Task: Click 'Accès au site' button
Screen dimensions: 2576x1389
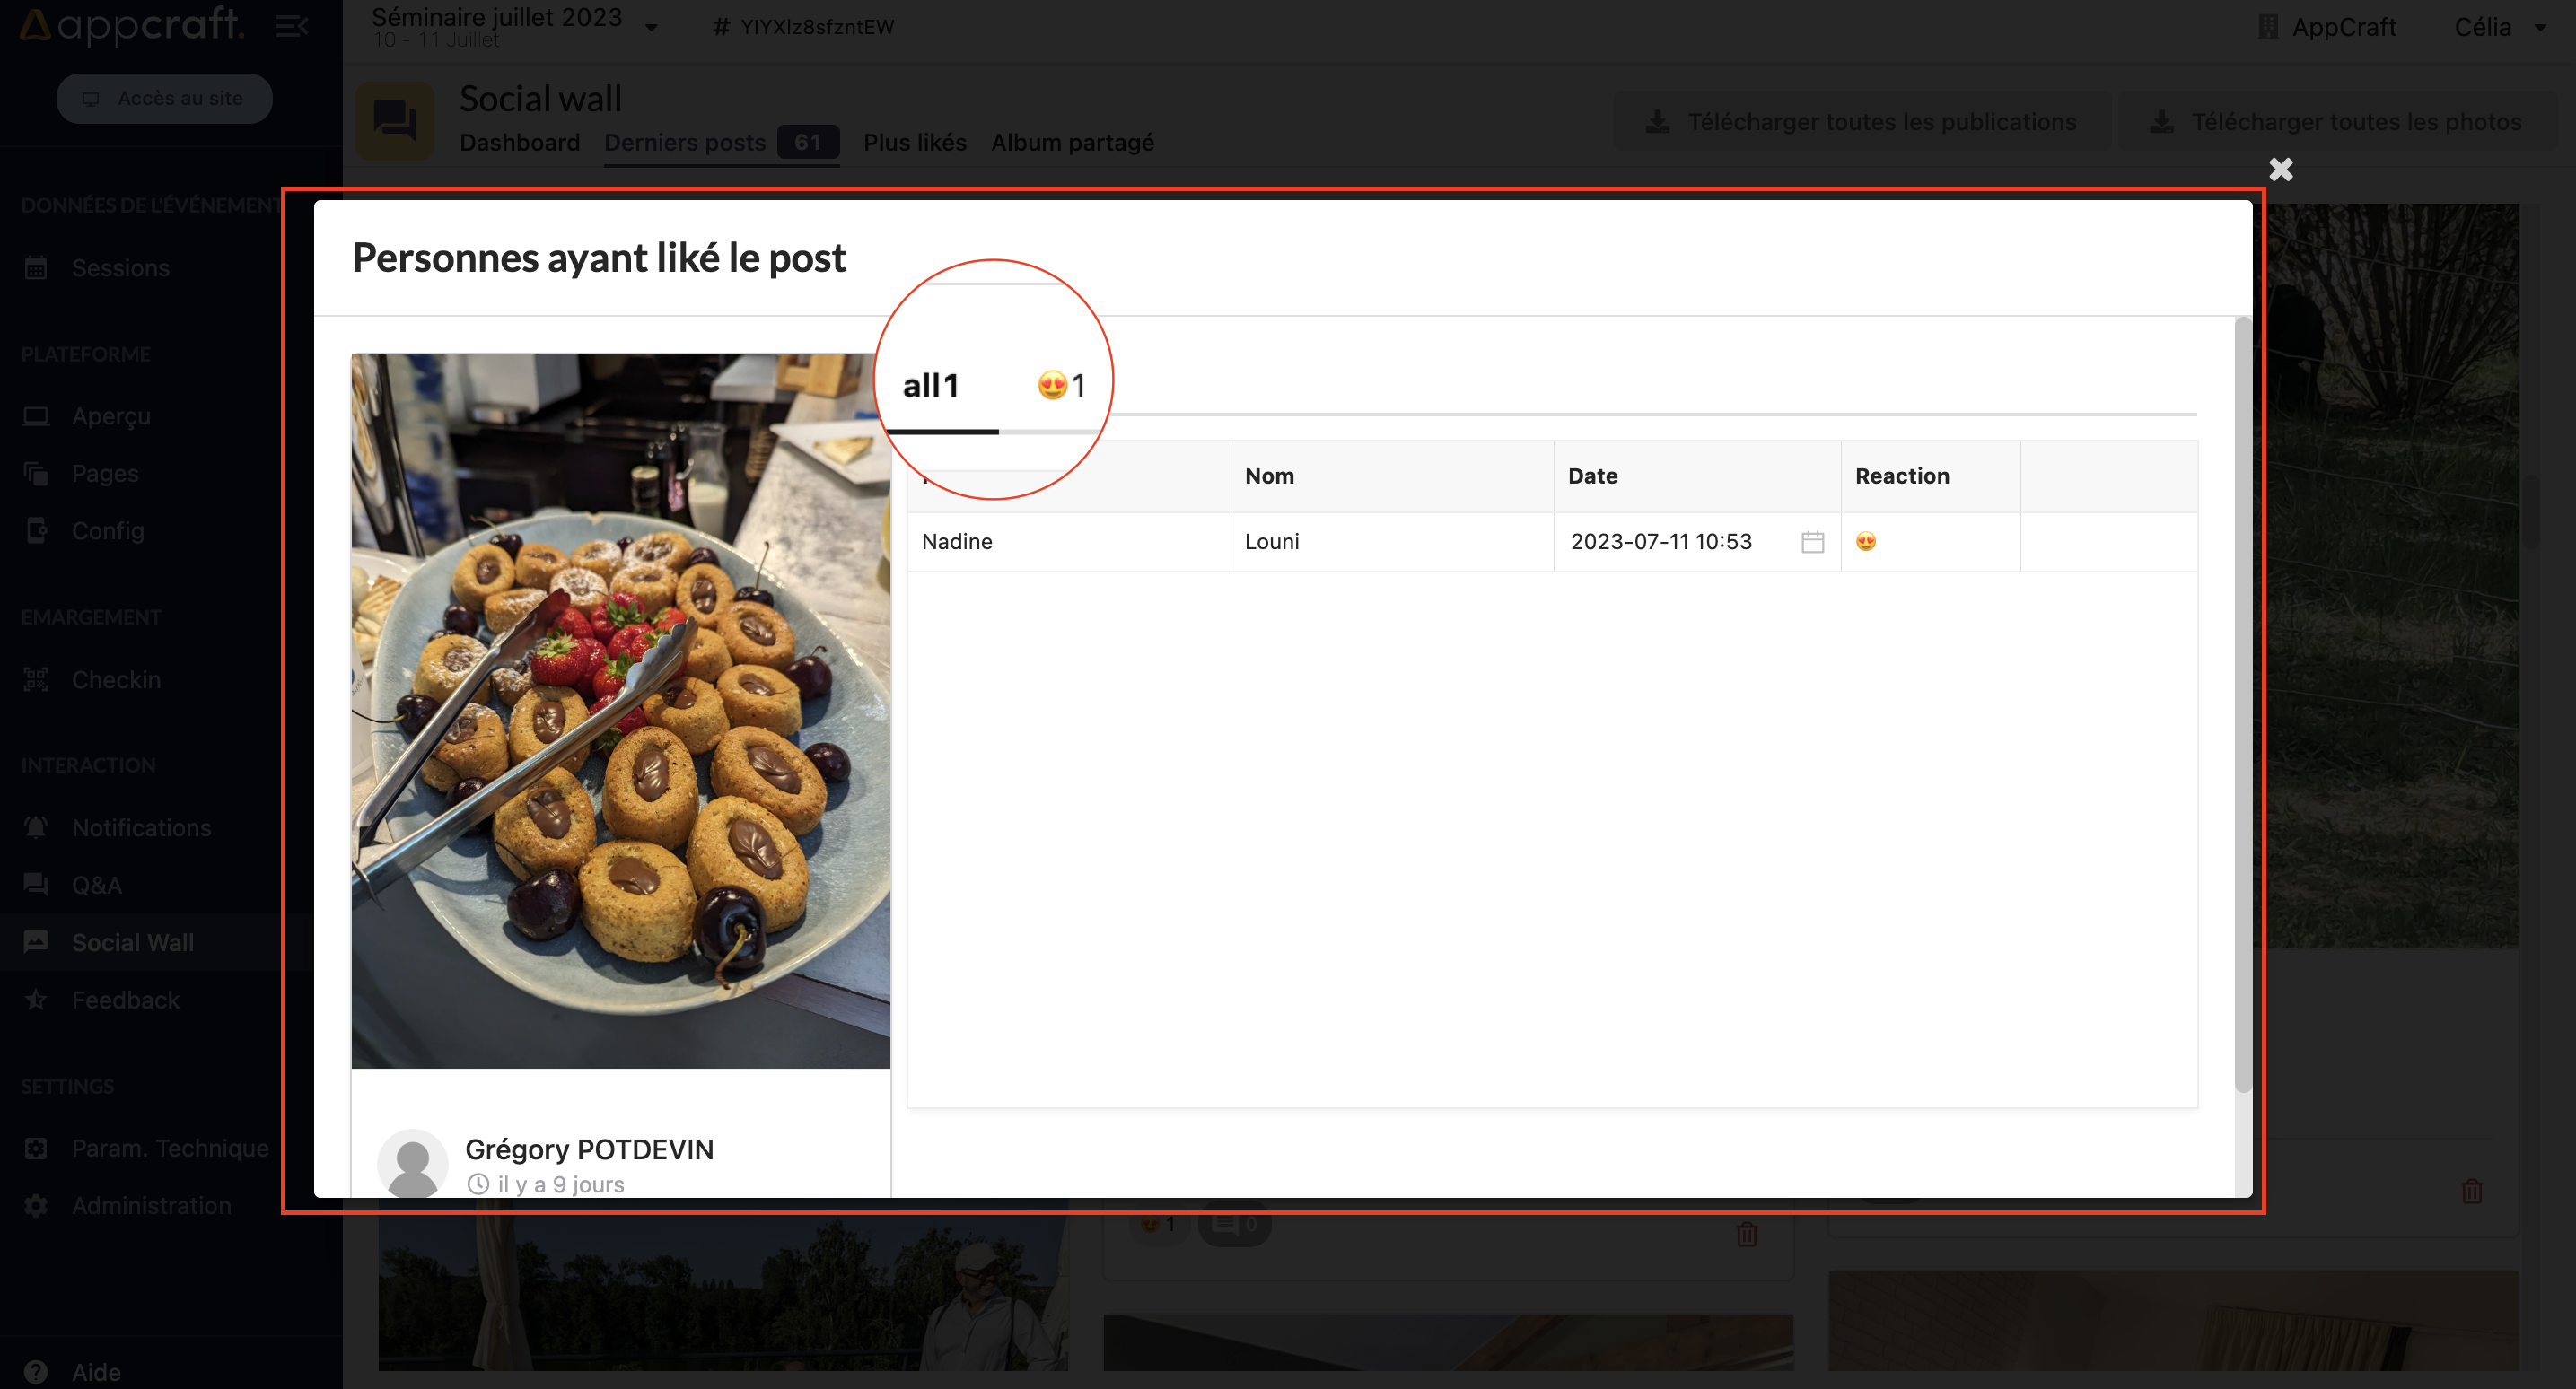Action: (164, 98)
